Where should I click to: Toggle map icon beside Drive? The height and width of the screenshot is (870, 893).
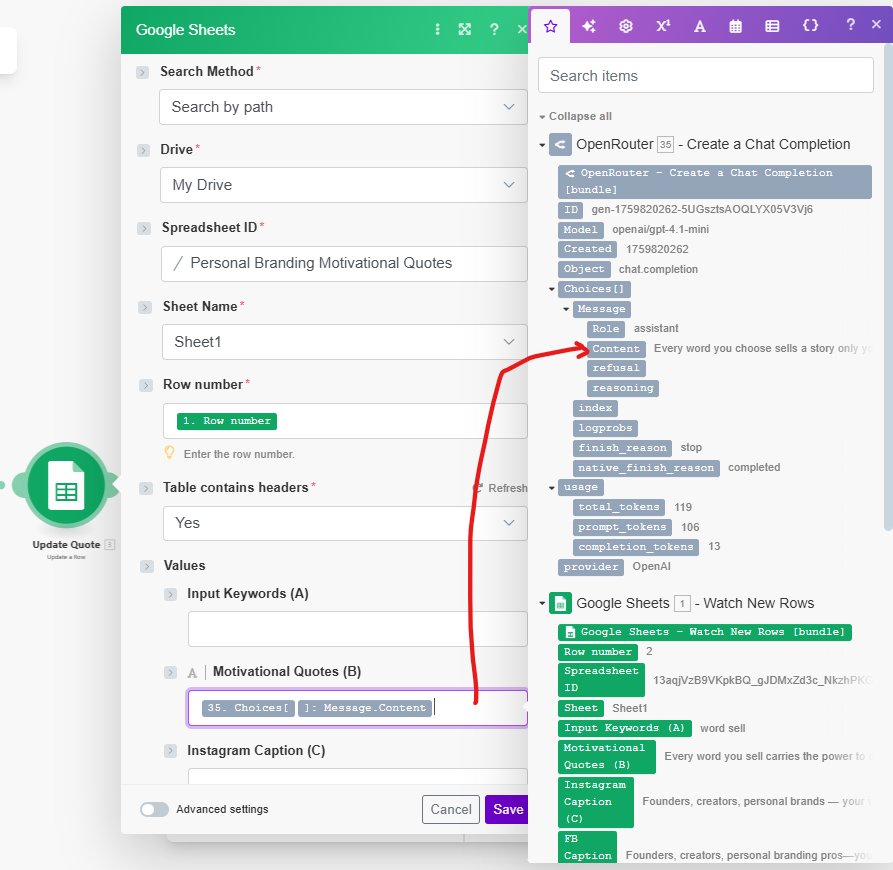click(143, 150)
